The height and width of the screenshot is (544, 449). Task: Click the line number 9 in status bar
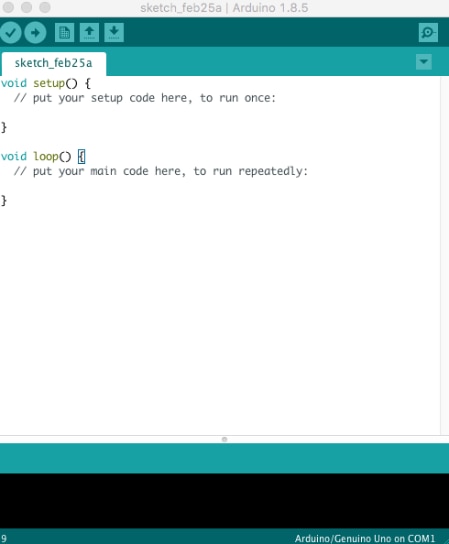3,538
